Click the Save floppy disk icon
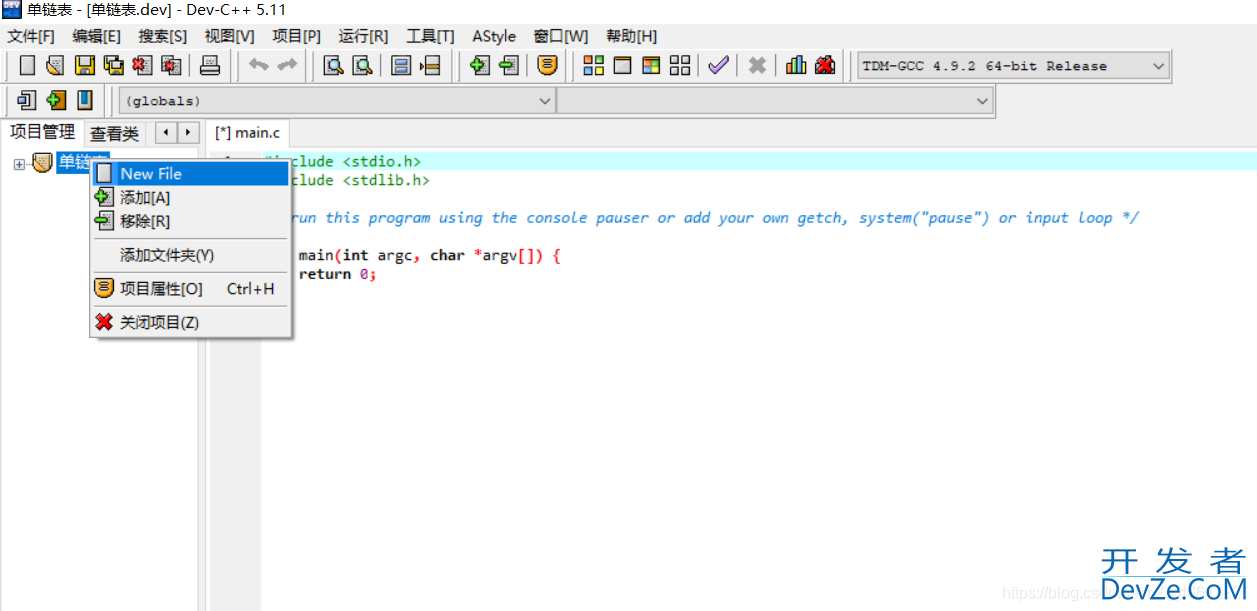The width and height of the screenshot is (1257, 611). click(x=85, y=66)
